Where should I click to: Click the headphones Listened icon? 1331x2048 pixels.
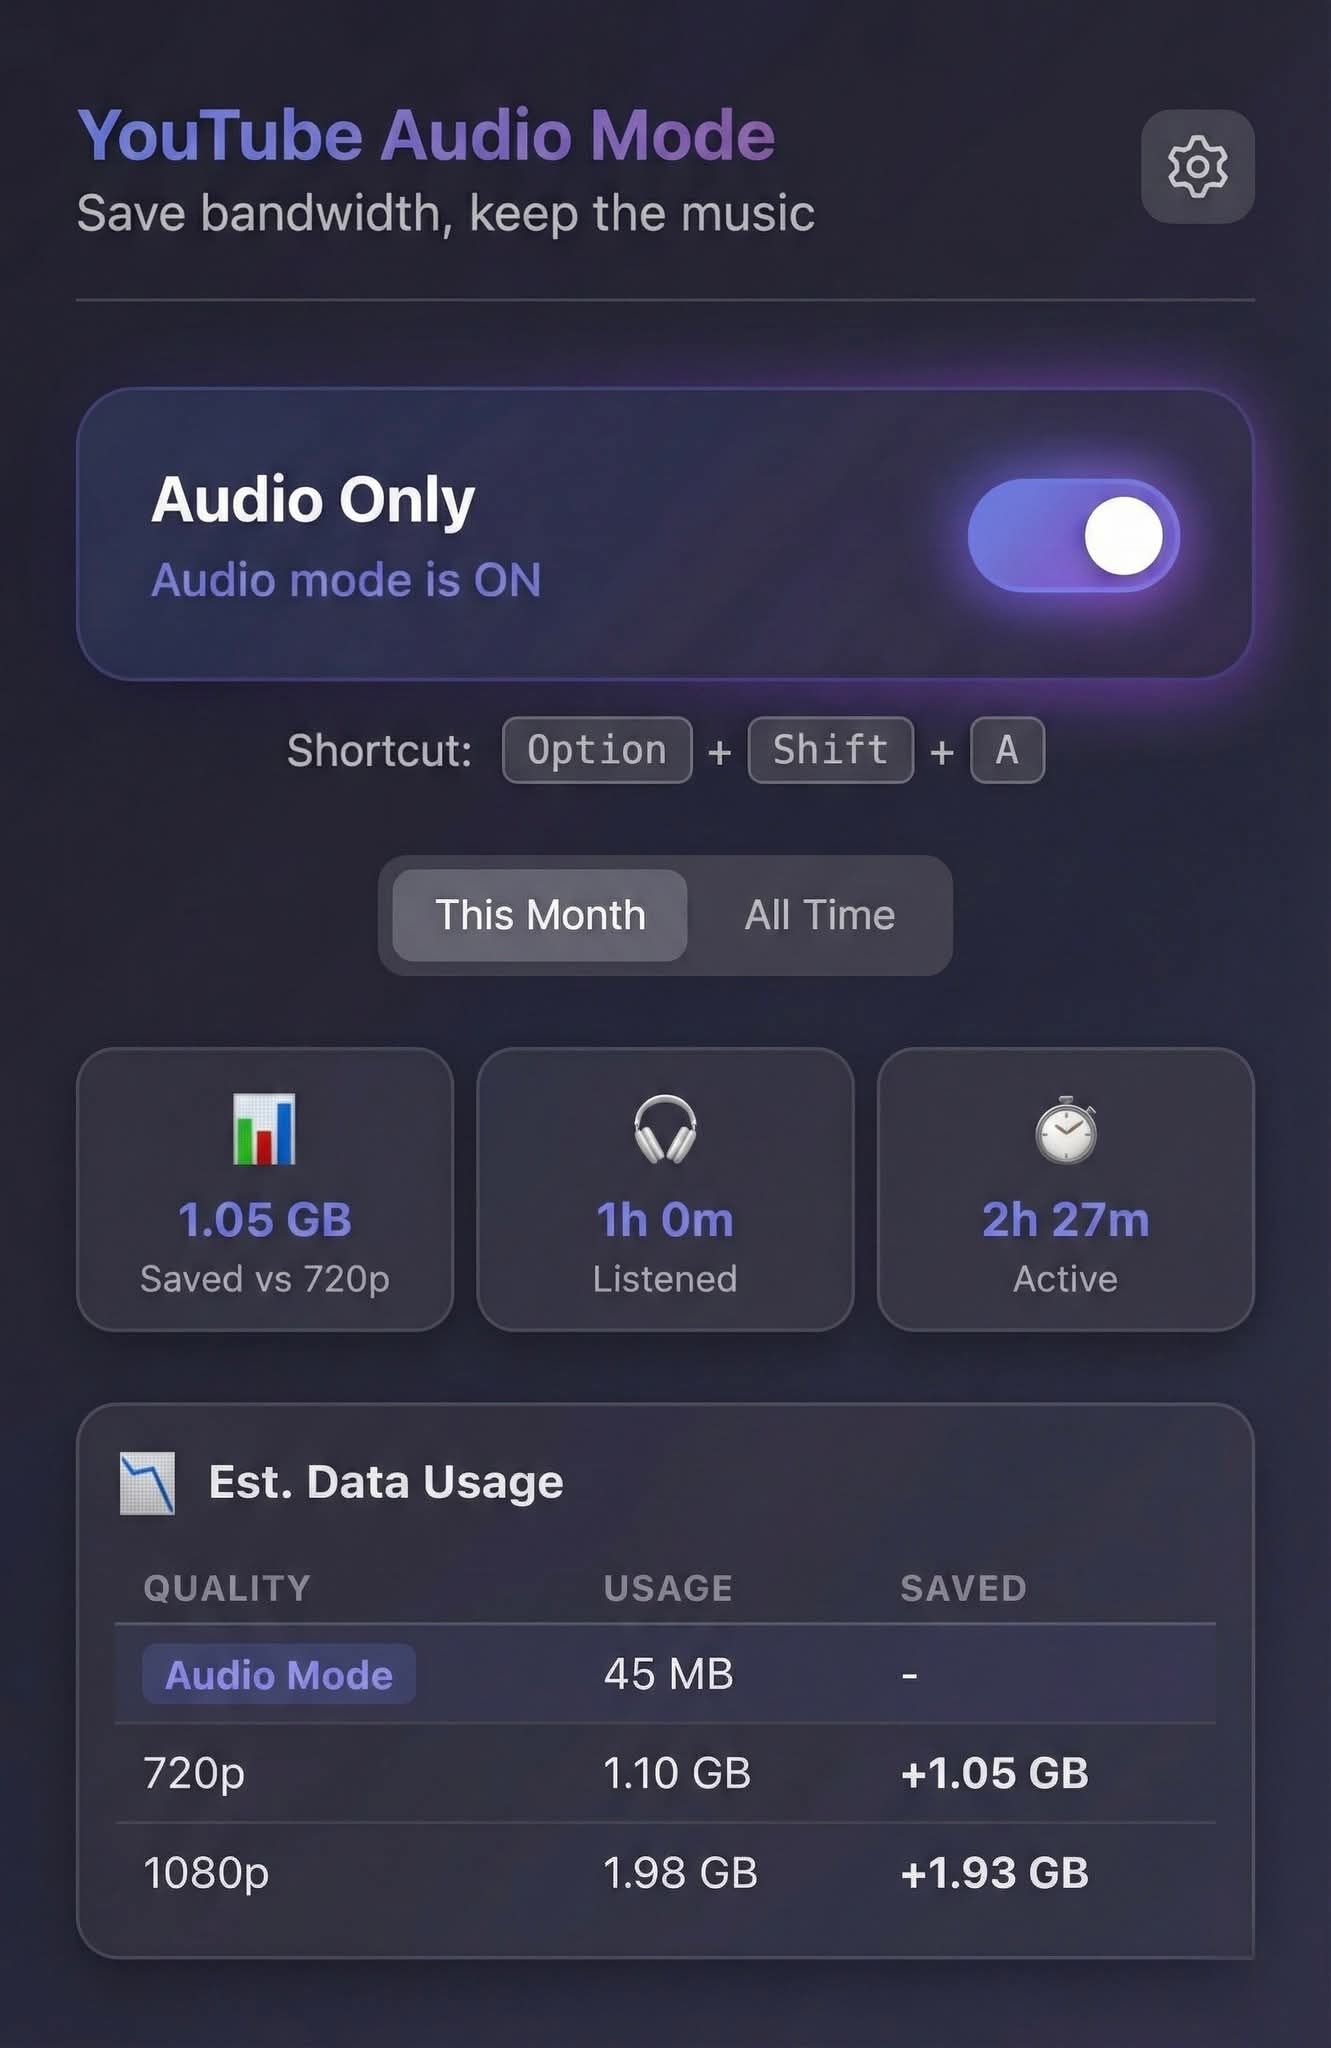[x=665, y=1129]
